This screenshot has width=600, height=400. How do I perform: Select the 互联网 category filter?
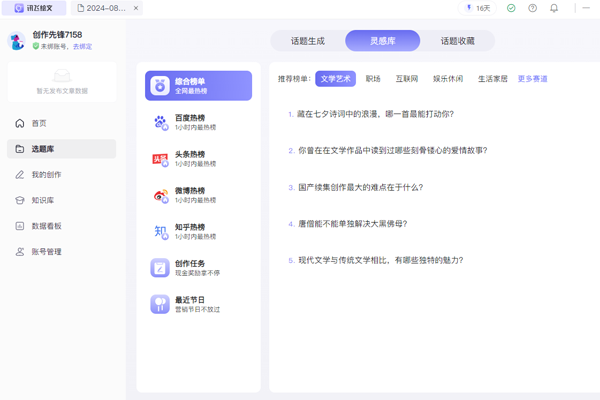407,79
